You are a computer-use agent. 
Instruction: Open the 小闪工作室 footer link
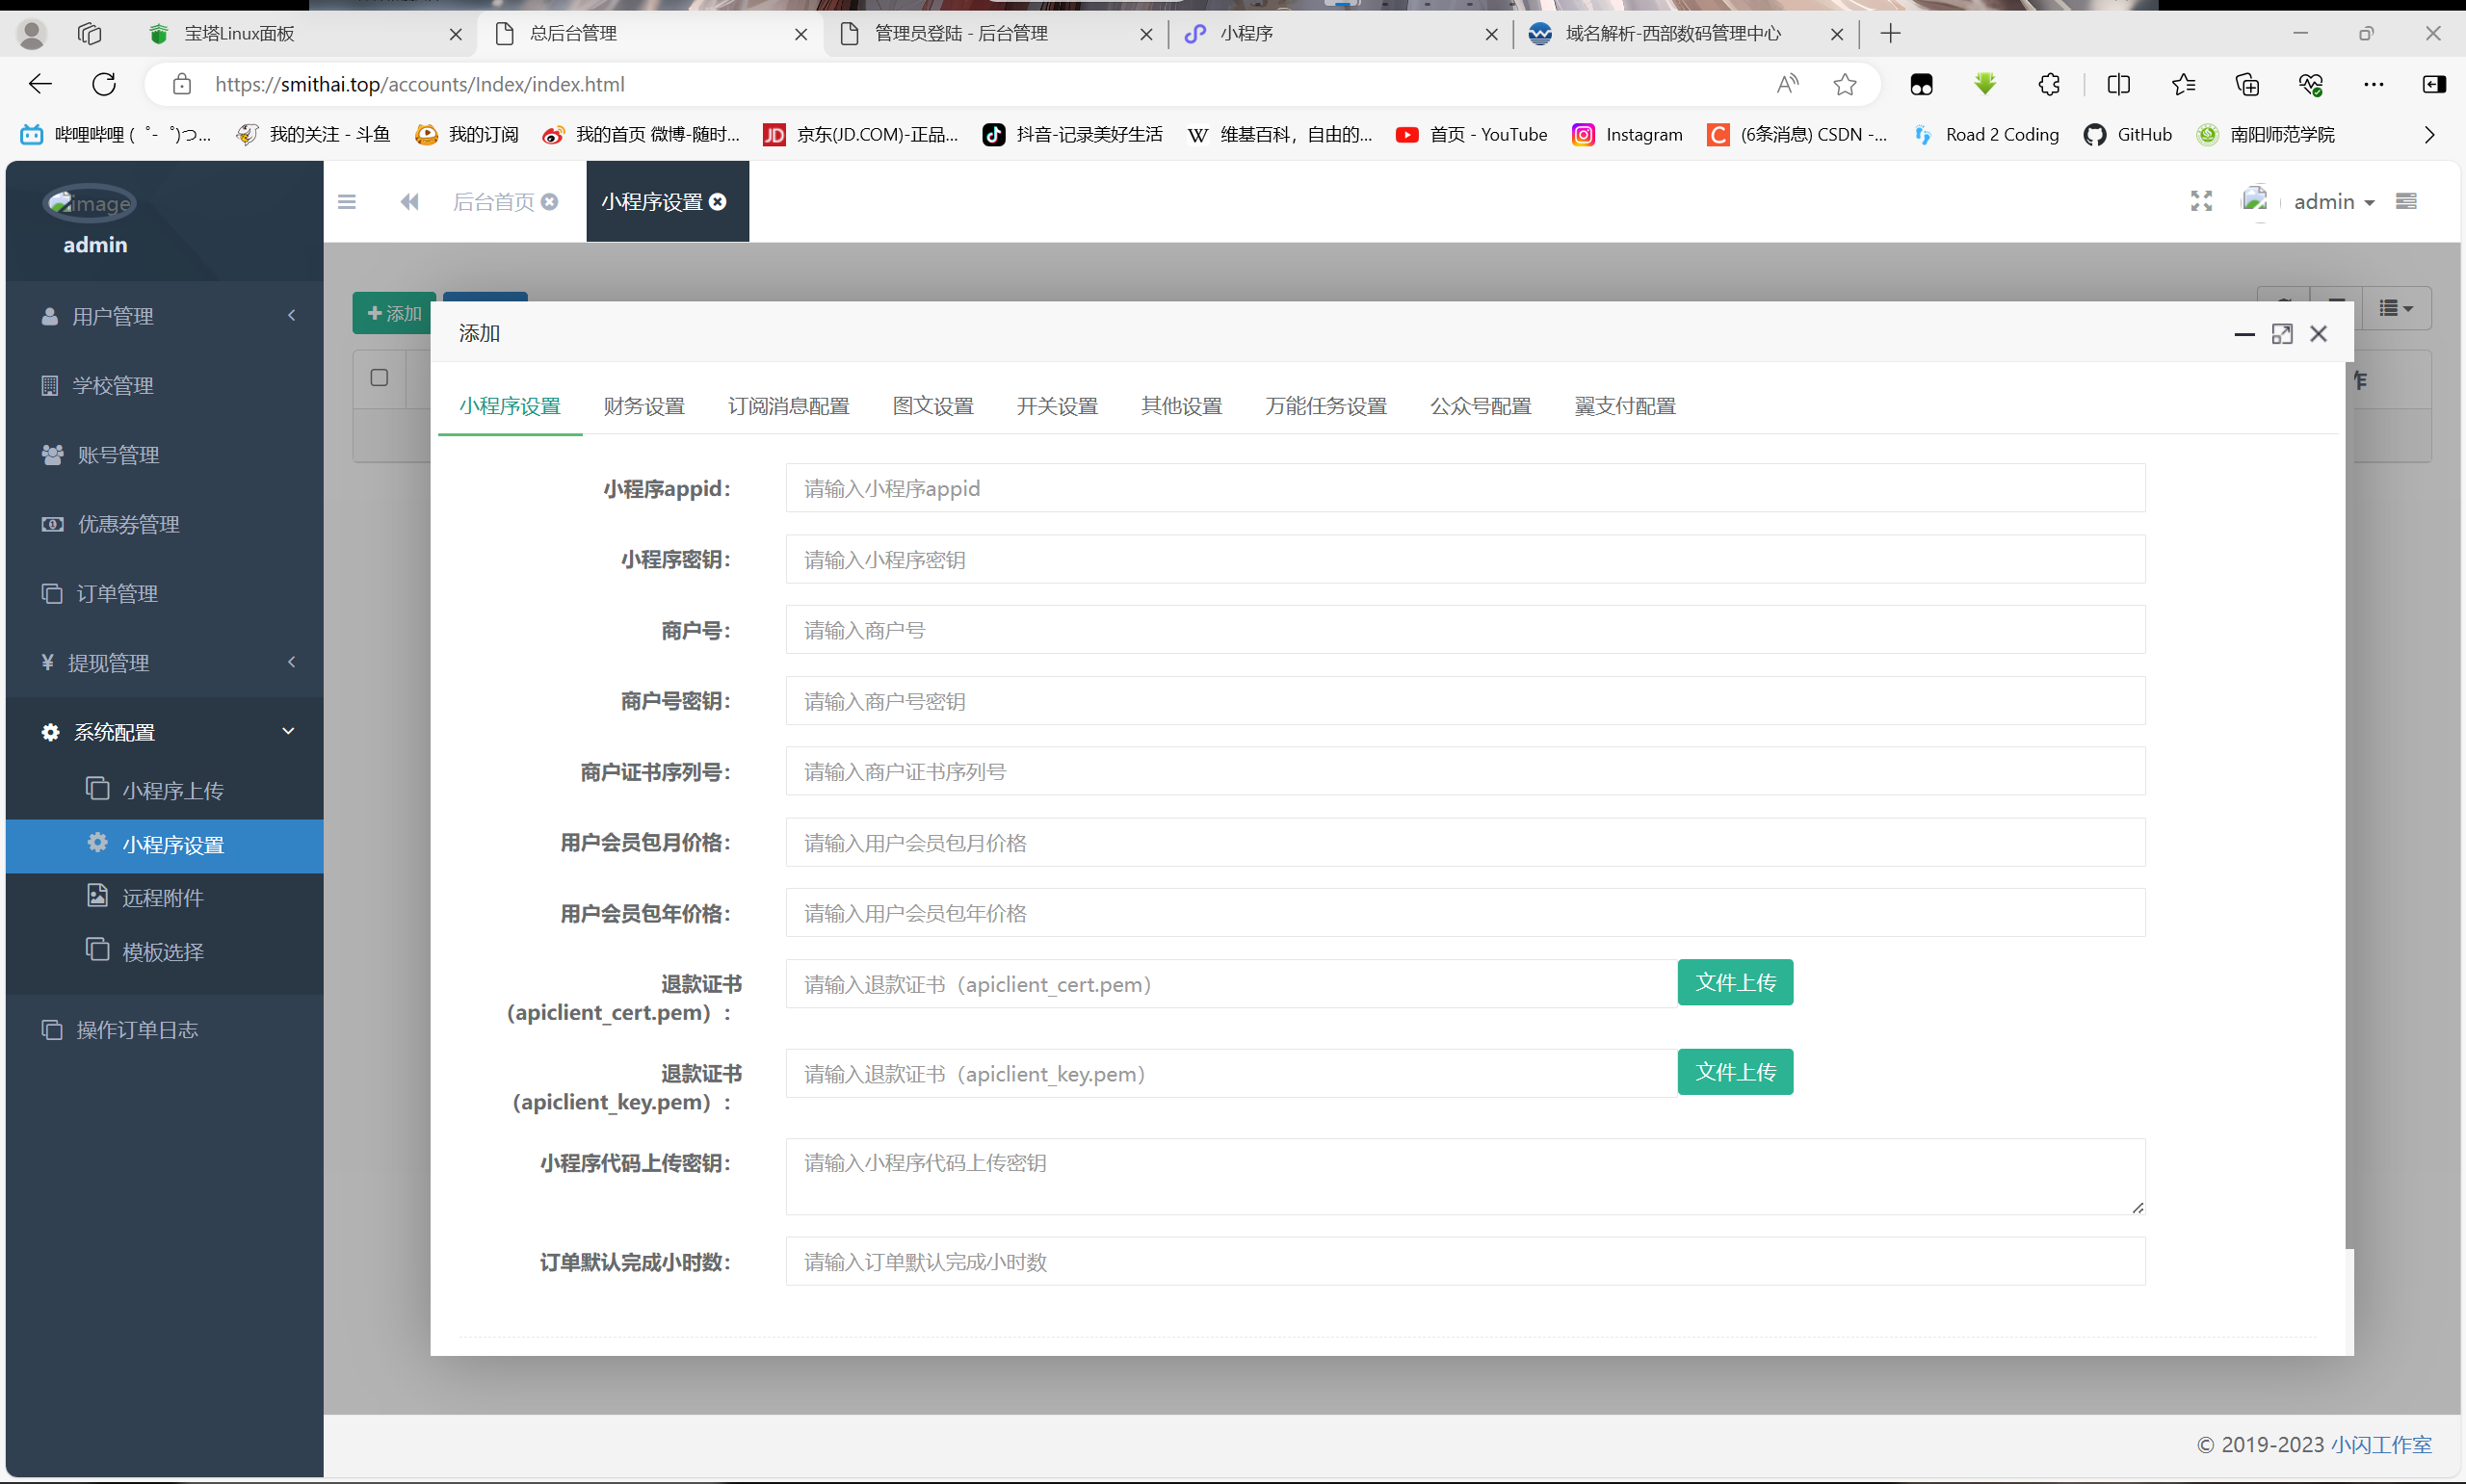pos(2381,1444)
